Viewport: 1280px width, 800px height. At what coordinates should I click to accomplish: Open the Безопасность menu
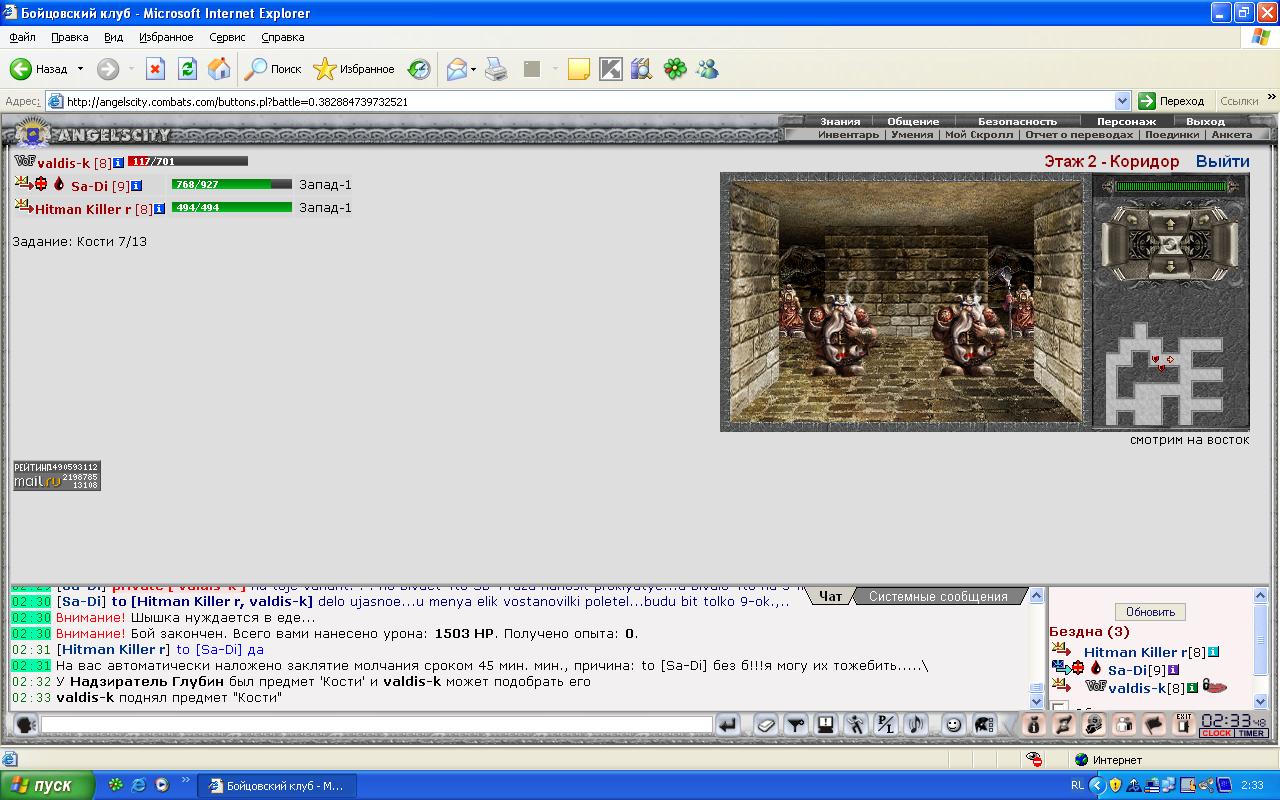[1017, 121]
